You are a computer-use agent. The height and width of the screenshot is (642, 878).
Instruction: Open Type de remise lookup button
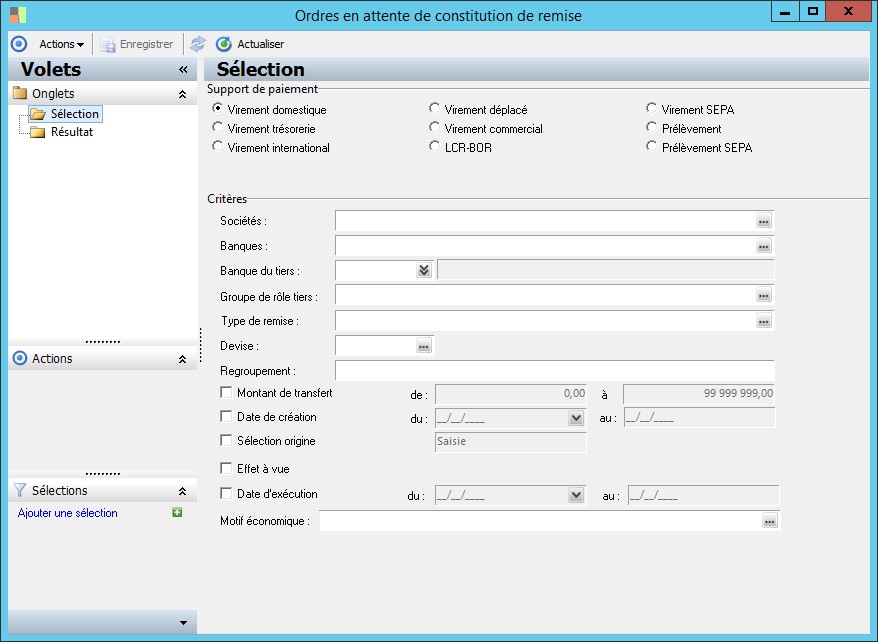tap(764, 321)
